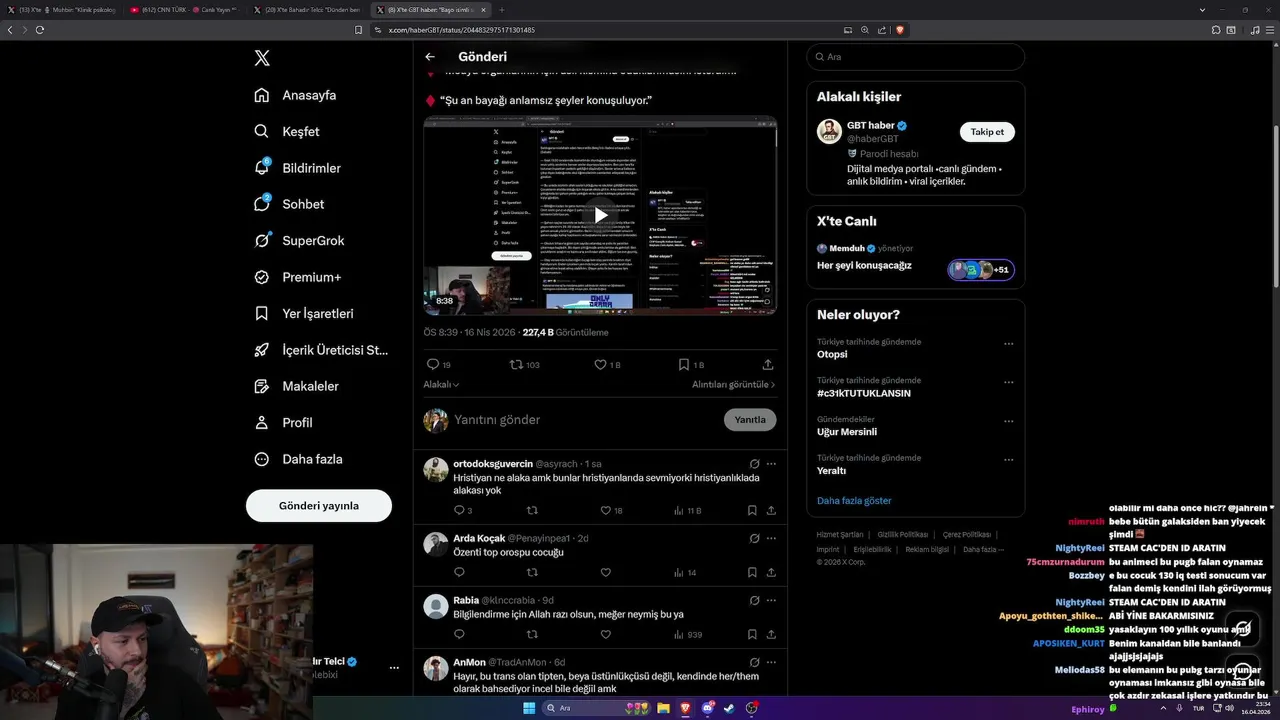Open a new browser tab
The image size is (1280, 720).
[502, 9]
